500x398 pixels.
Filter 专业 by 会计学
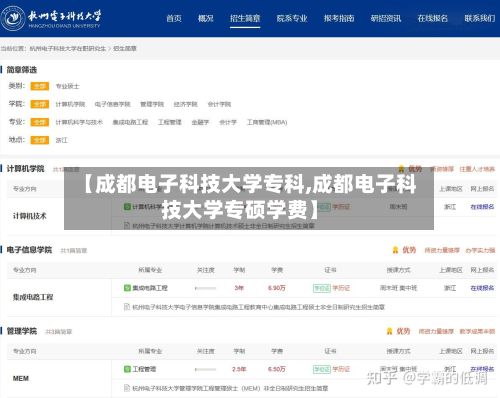[228, 122]
